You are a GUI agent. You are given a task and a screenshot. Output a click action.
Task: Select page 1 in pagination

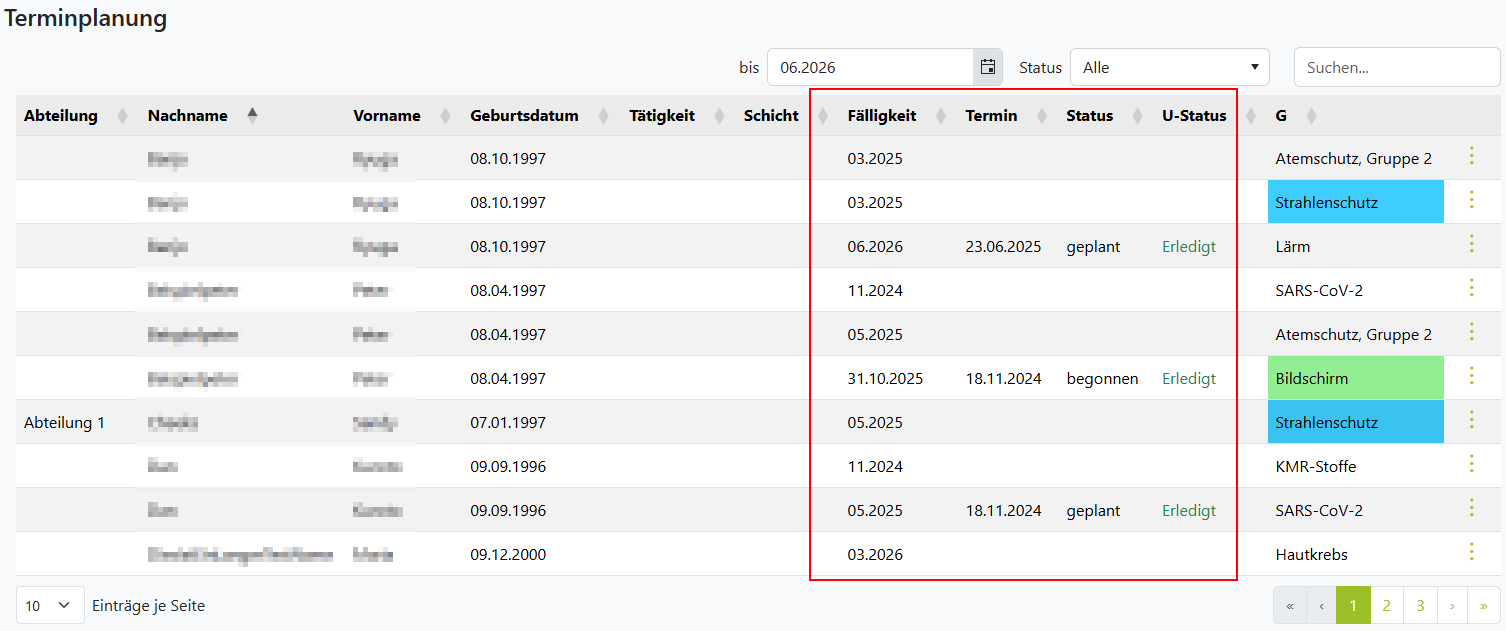pyautogui.click(x=1353, y=605)
